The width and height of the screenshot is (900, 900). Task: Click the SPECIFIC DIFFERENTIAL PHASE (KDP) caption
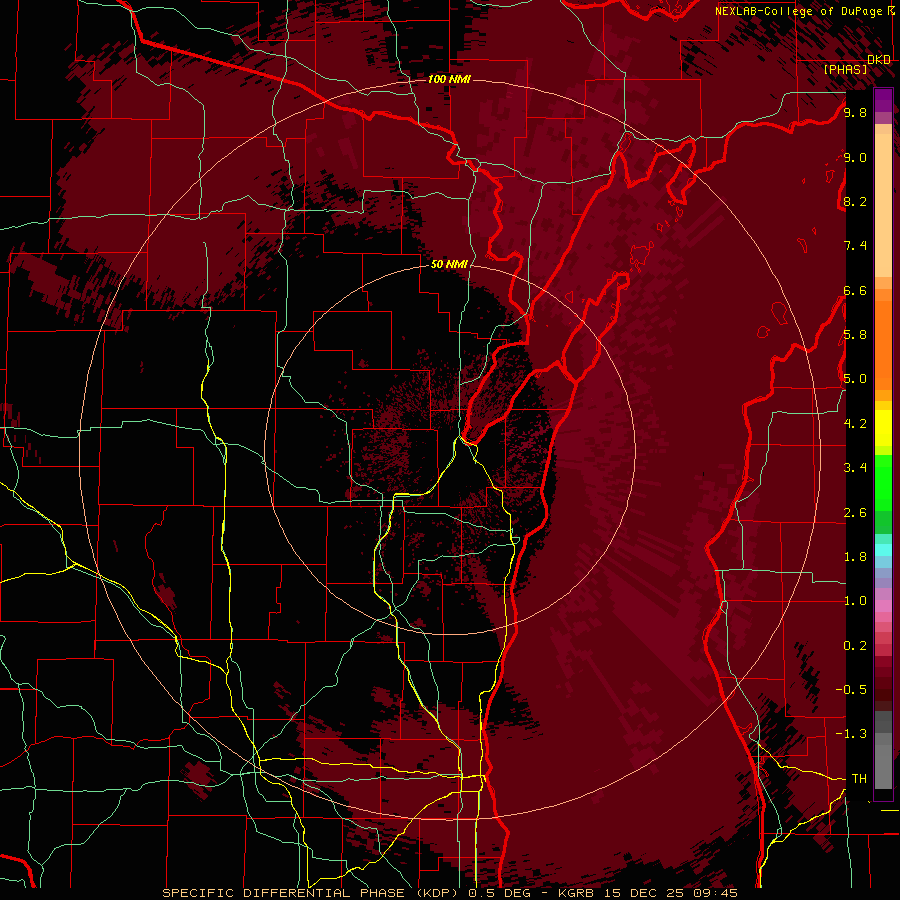(x=313, y=893)
